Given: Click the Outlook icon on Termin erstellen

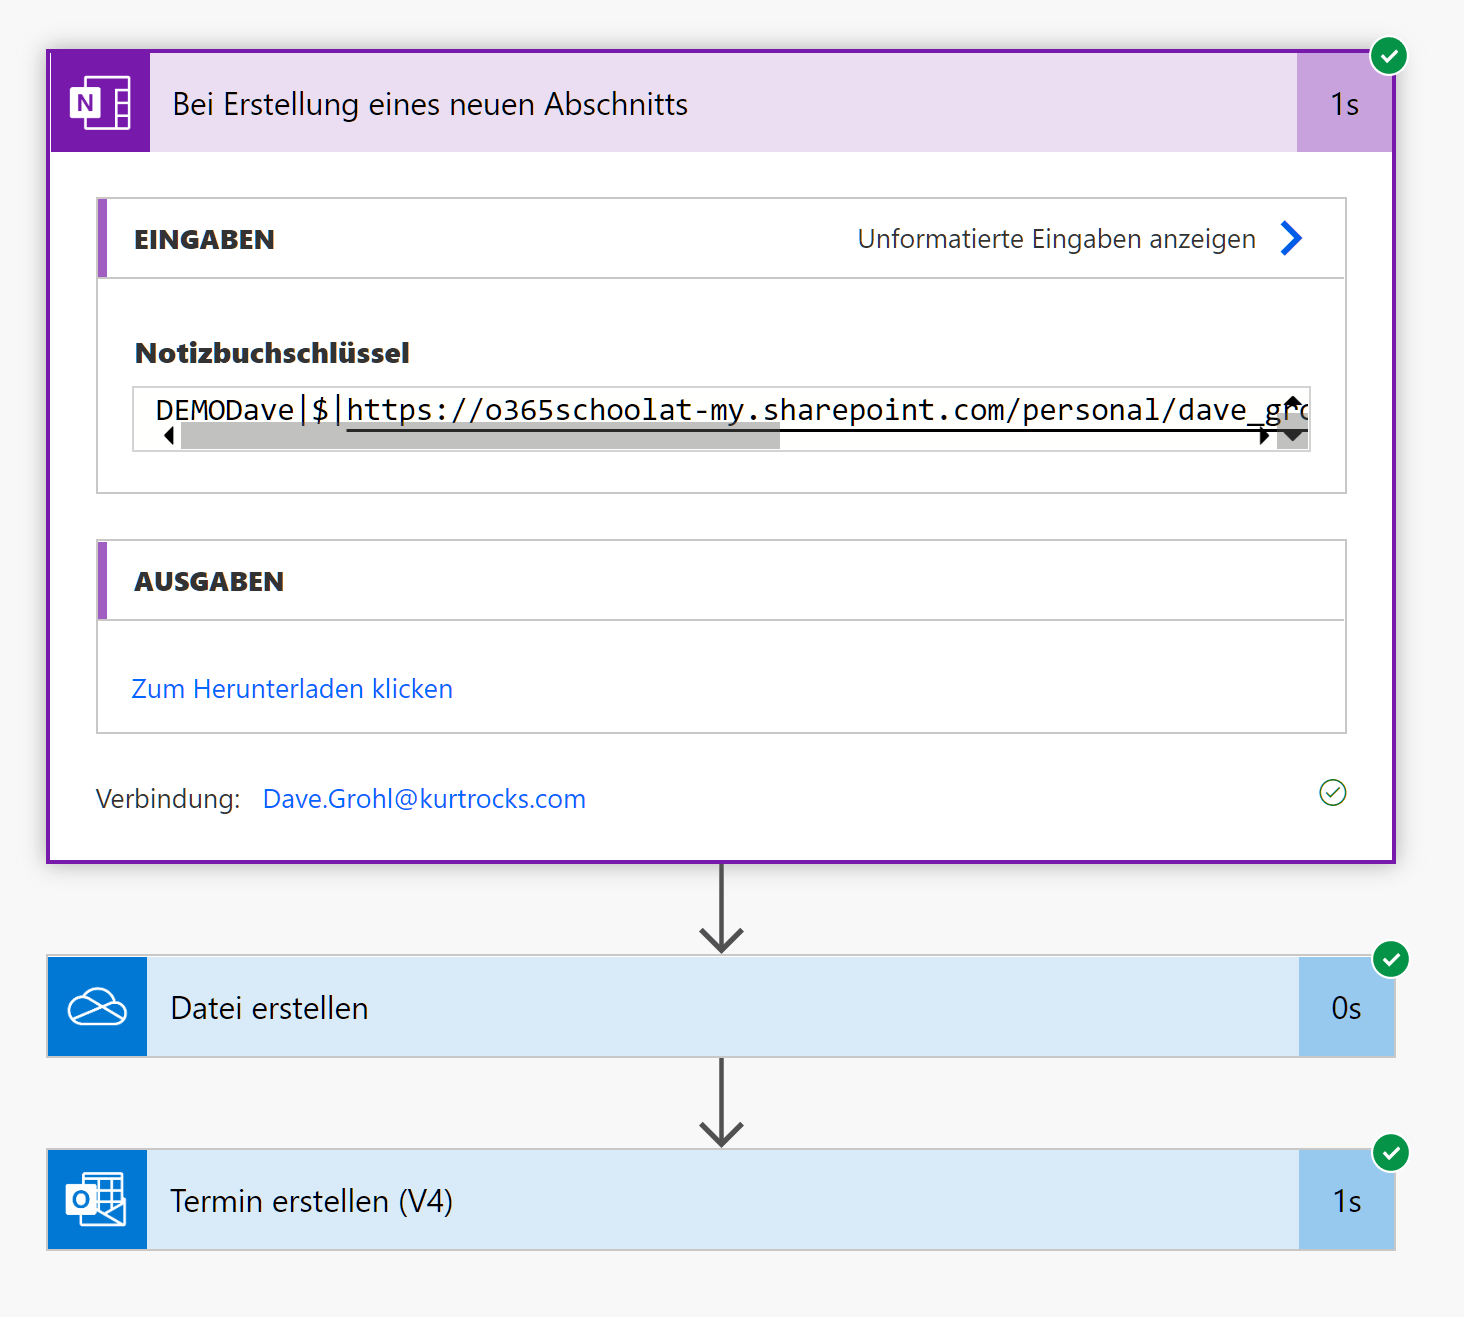Looking at the screenshot, I should coord(97,1200).
